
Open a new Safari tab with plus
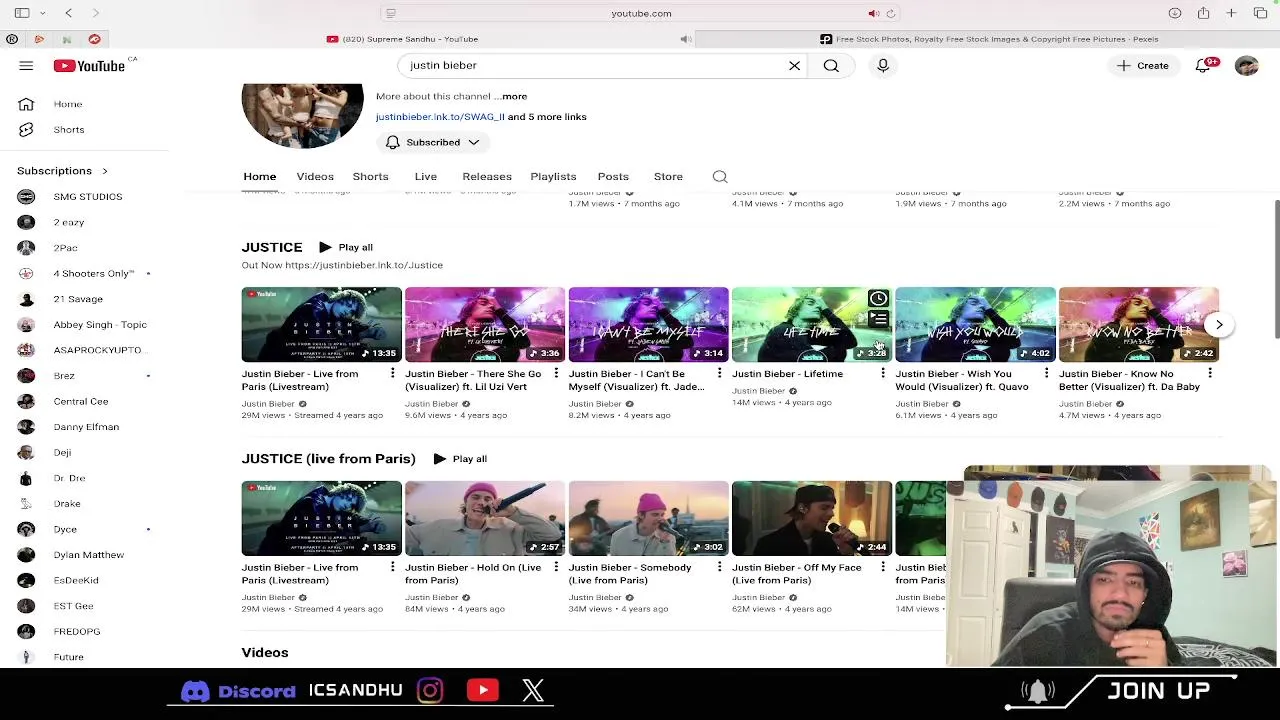[1231, 13]
